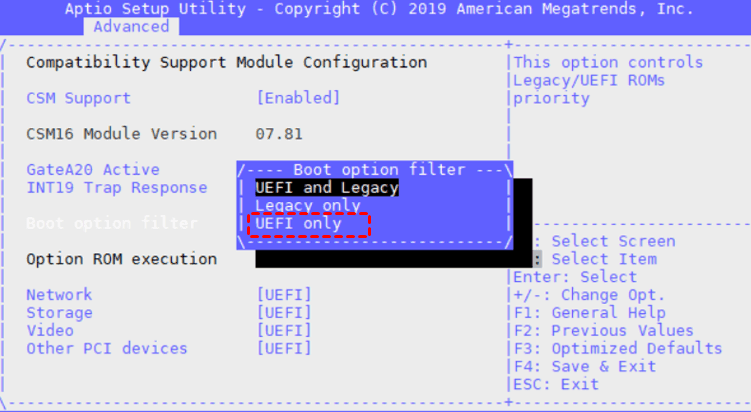751x412 pixels.
Task: Select the Network option ROM label
Action: [x=59, y=294]
